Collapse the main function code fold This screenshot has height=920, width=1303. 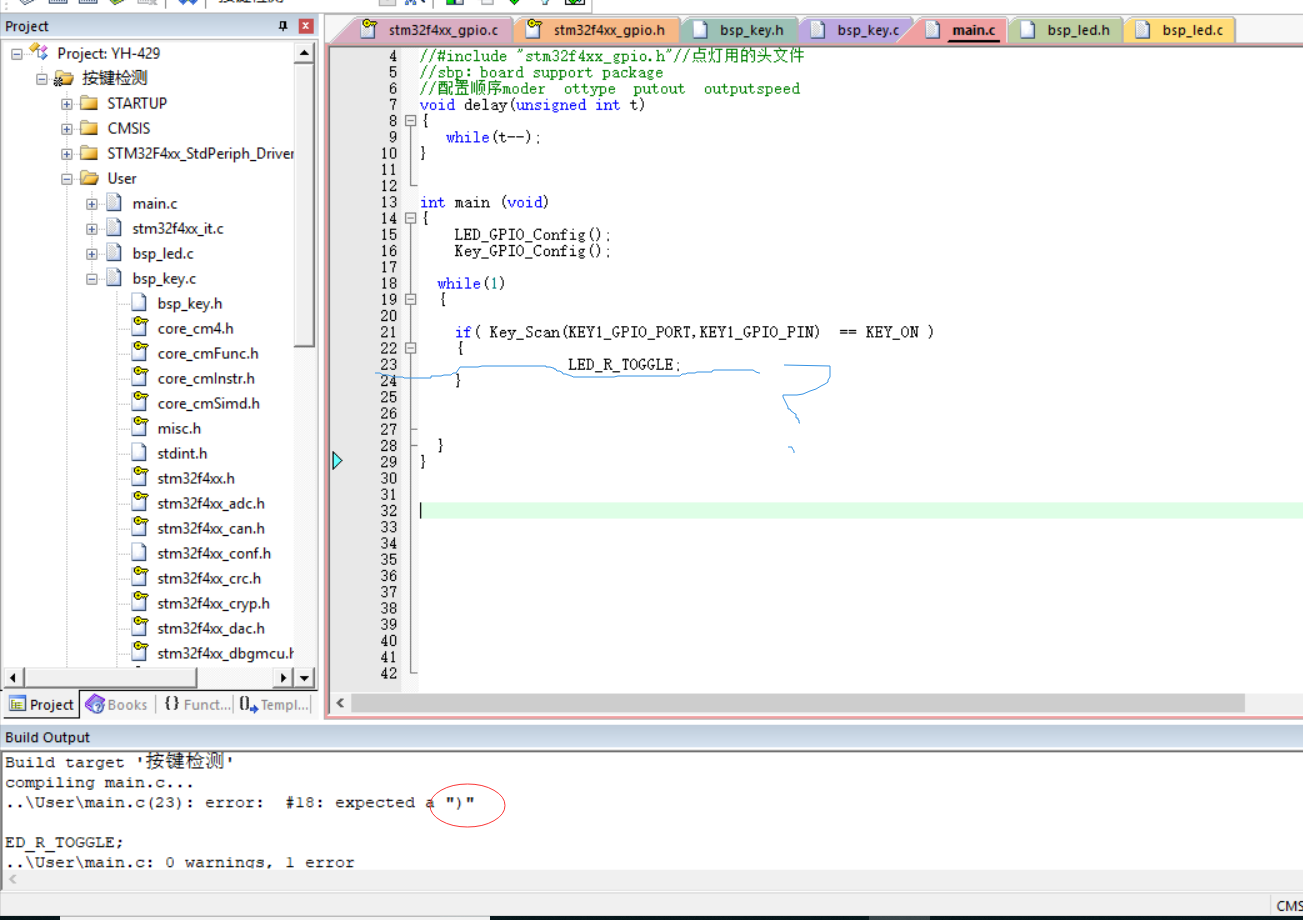410,218
